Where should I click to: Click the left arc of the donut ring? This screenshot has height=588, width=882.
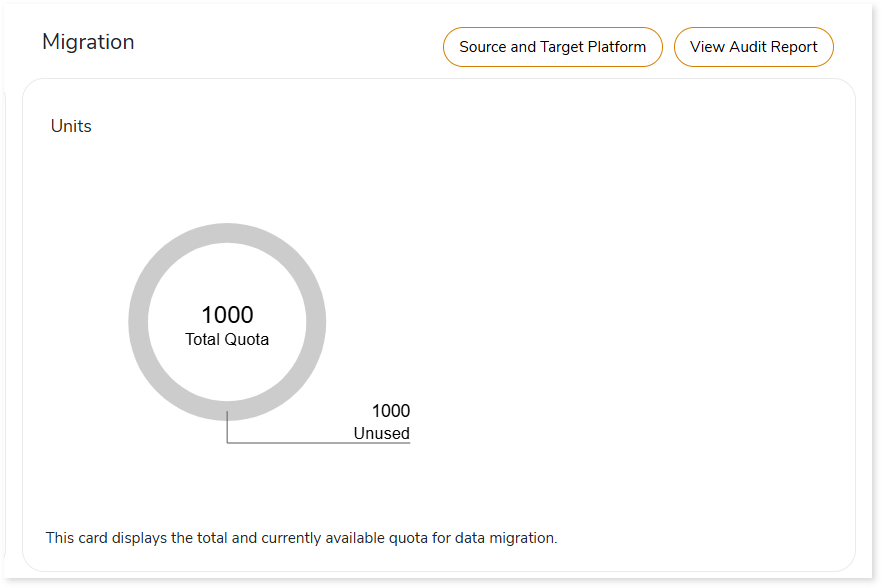pyautogui.click(x=138, y=322)
